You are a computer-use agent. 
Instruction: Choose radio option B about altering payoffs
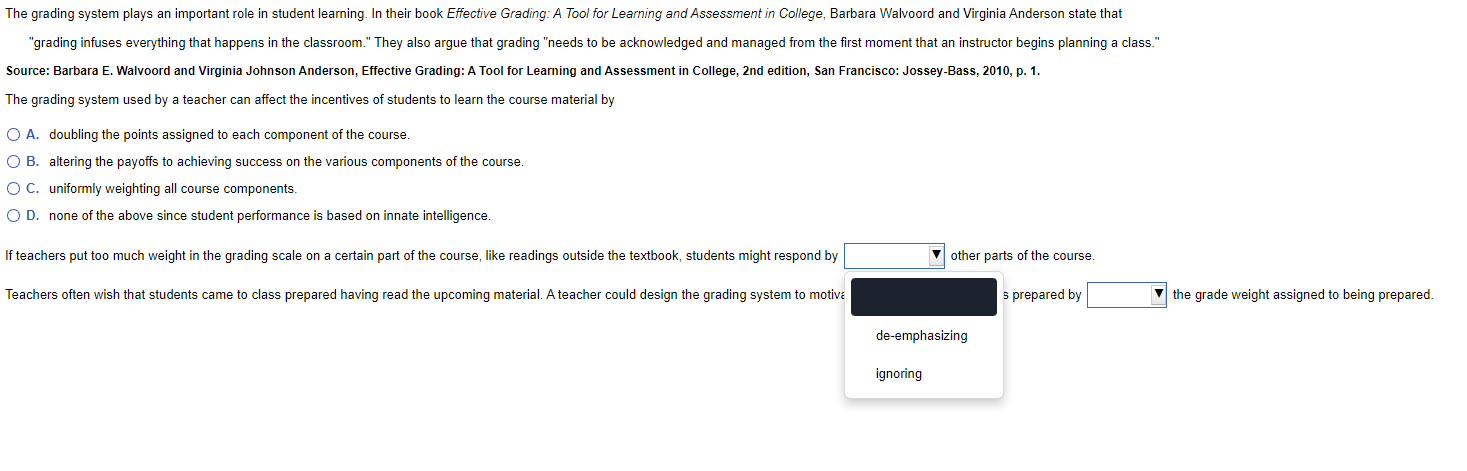13,161
